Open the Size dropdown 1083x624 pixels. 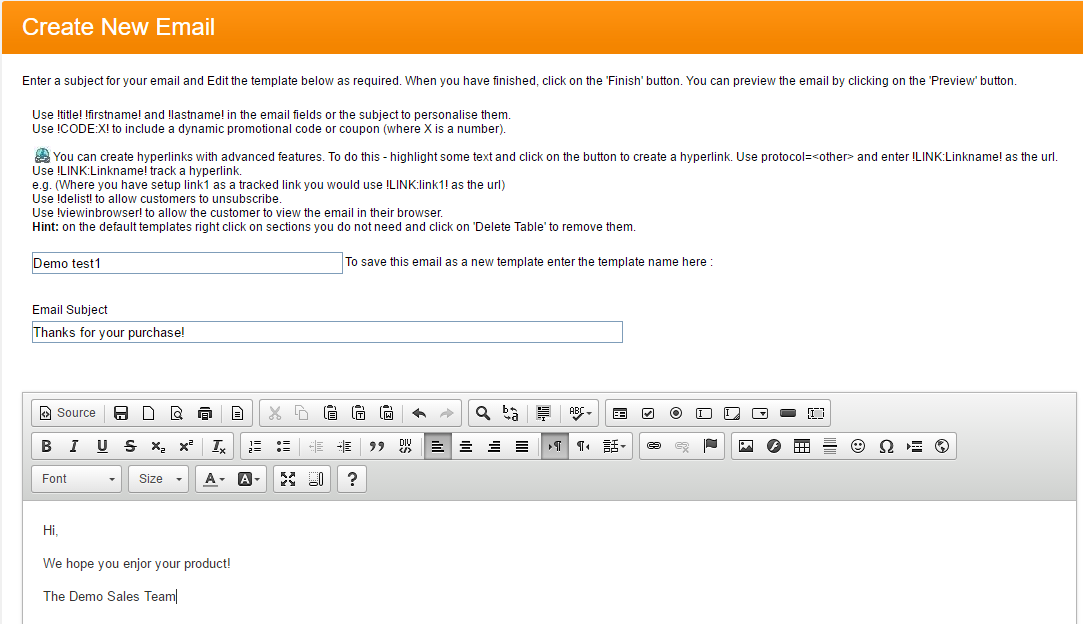click(x=158, y=479)
